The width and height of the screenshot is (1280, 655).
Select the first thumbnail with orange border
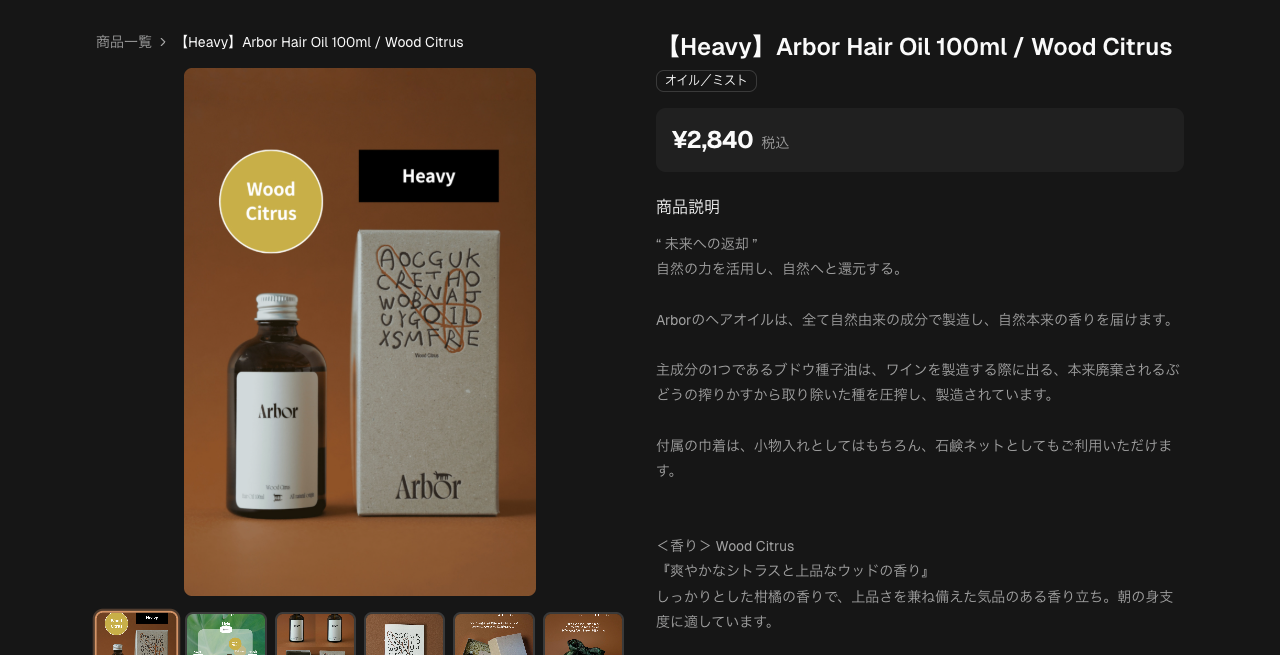[137, 633]
